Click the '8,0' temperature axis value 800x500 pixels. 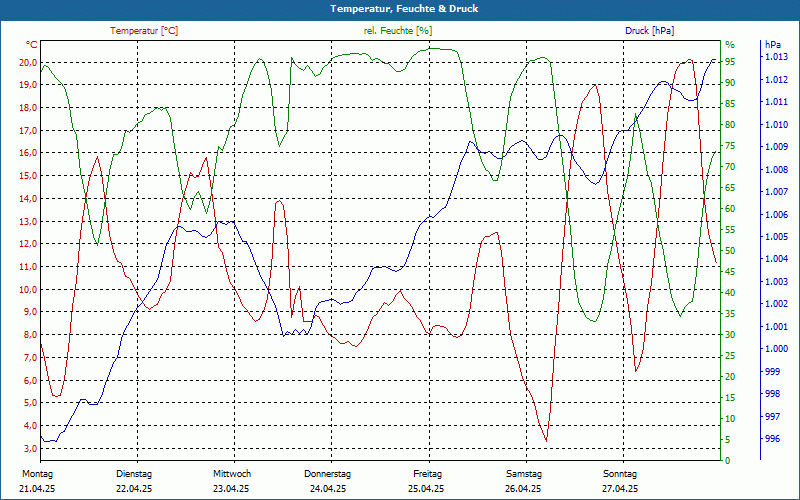coord(30,335)
